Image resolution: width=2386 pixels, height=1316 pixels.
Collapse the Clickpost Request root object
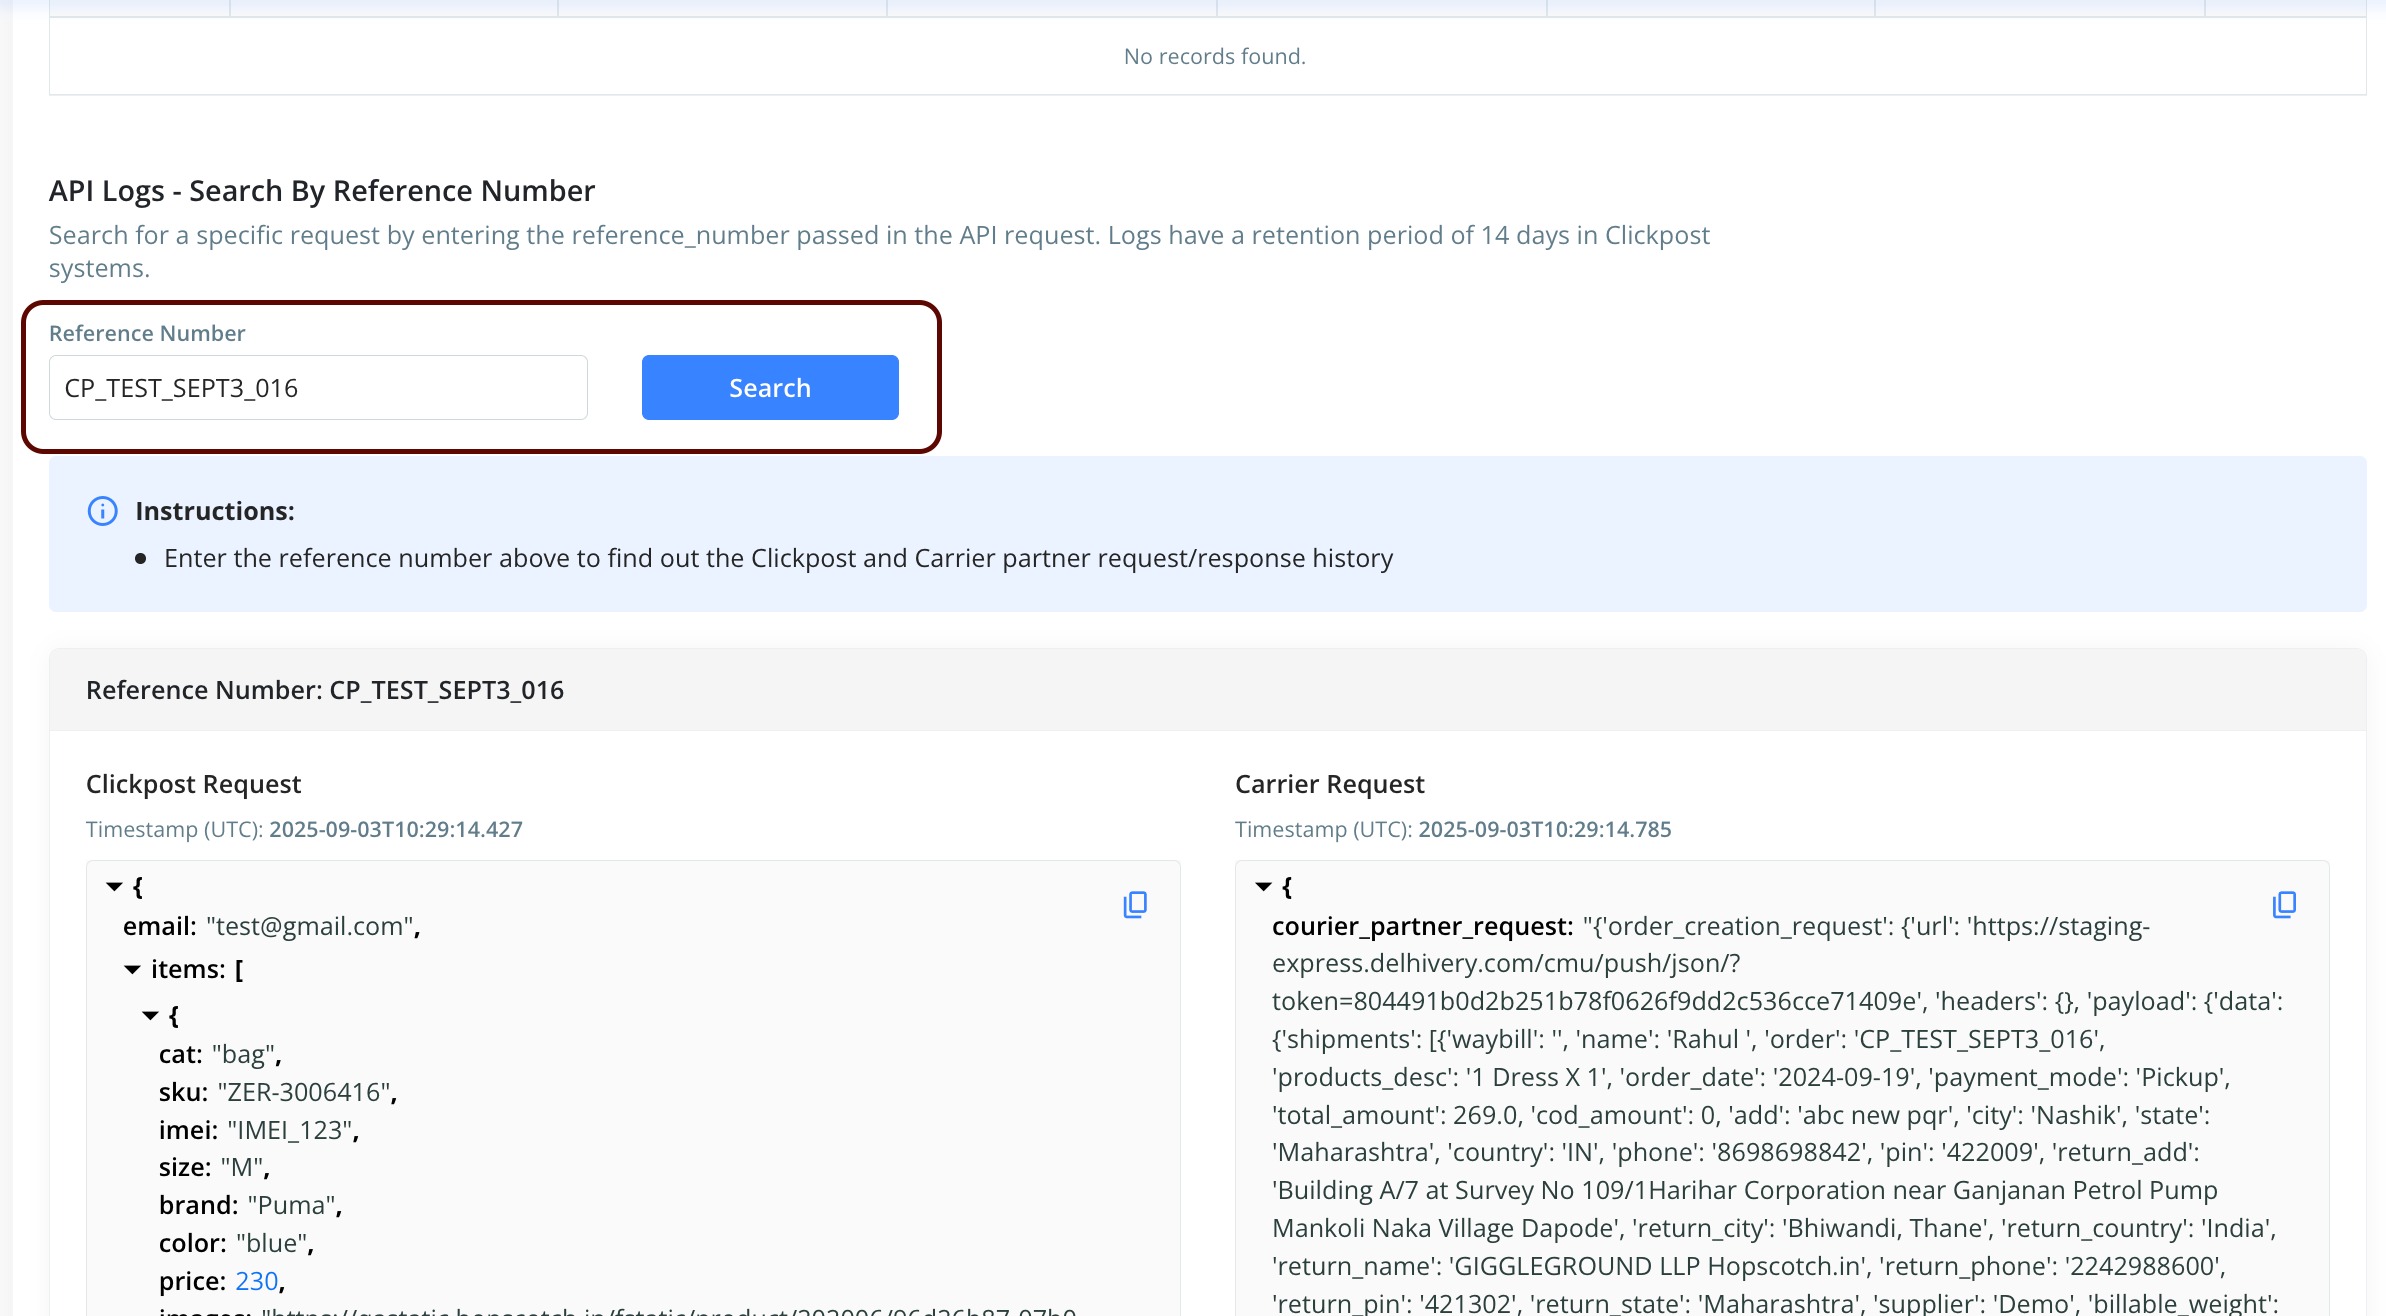point(114,887)
